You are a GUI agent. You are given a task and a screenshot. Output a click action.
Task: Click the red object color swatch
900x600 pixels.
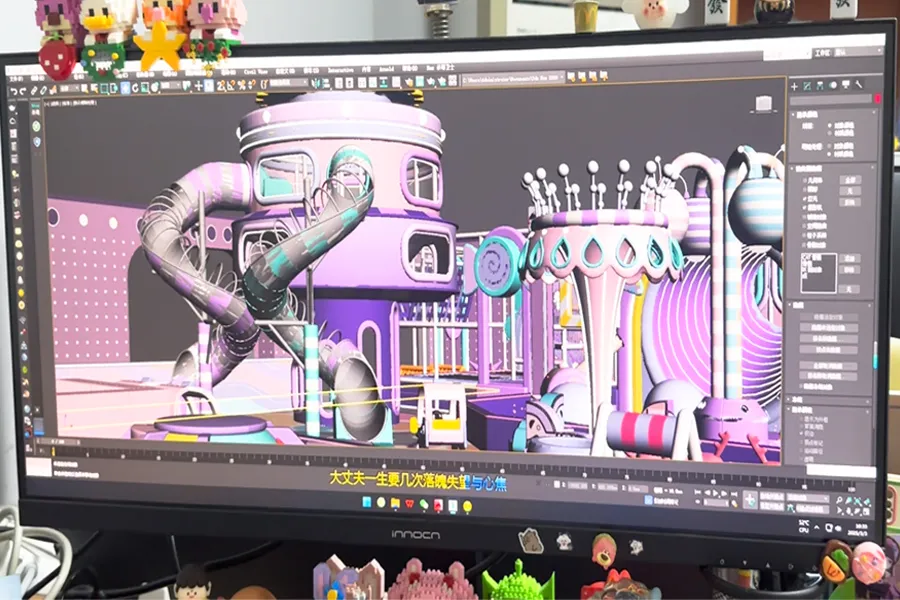878,98
